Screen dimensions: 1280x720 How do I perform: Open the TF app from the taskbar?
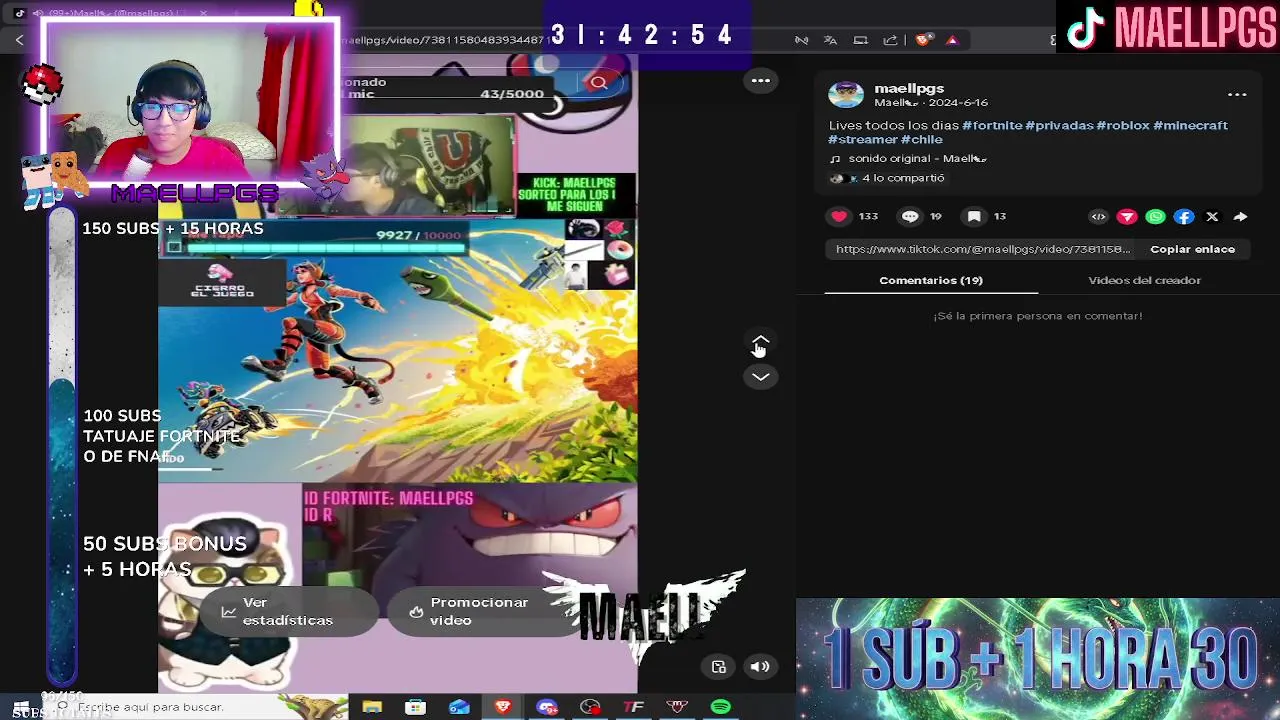point(634,707)
